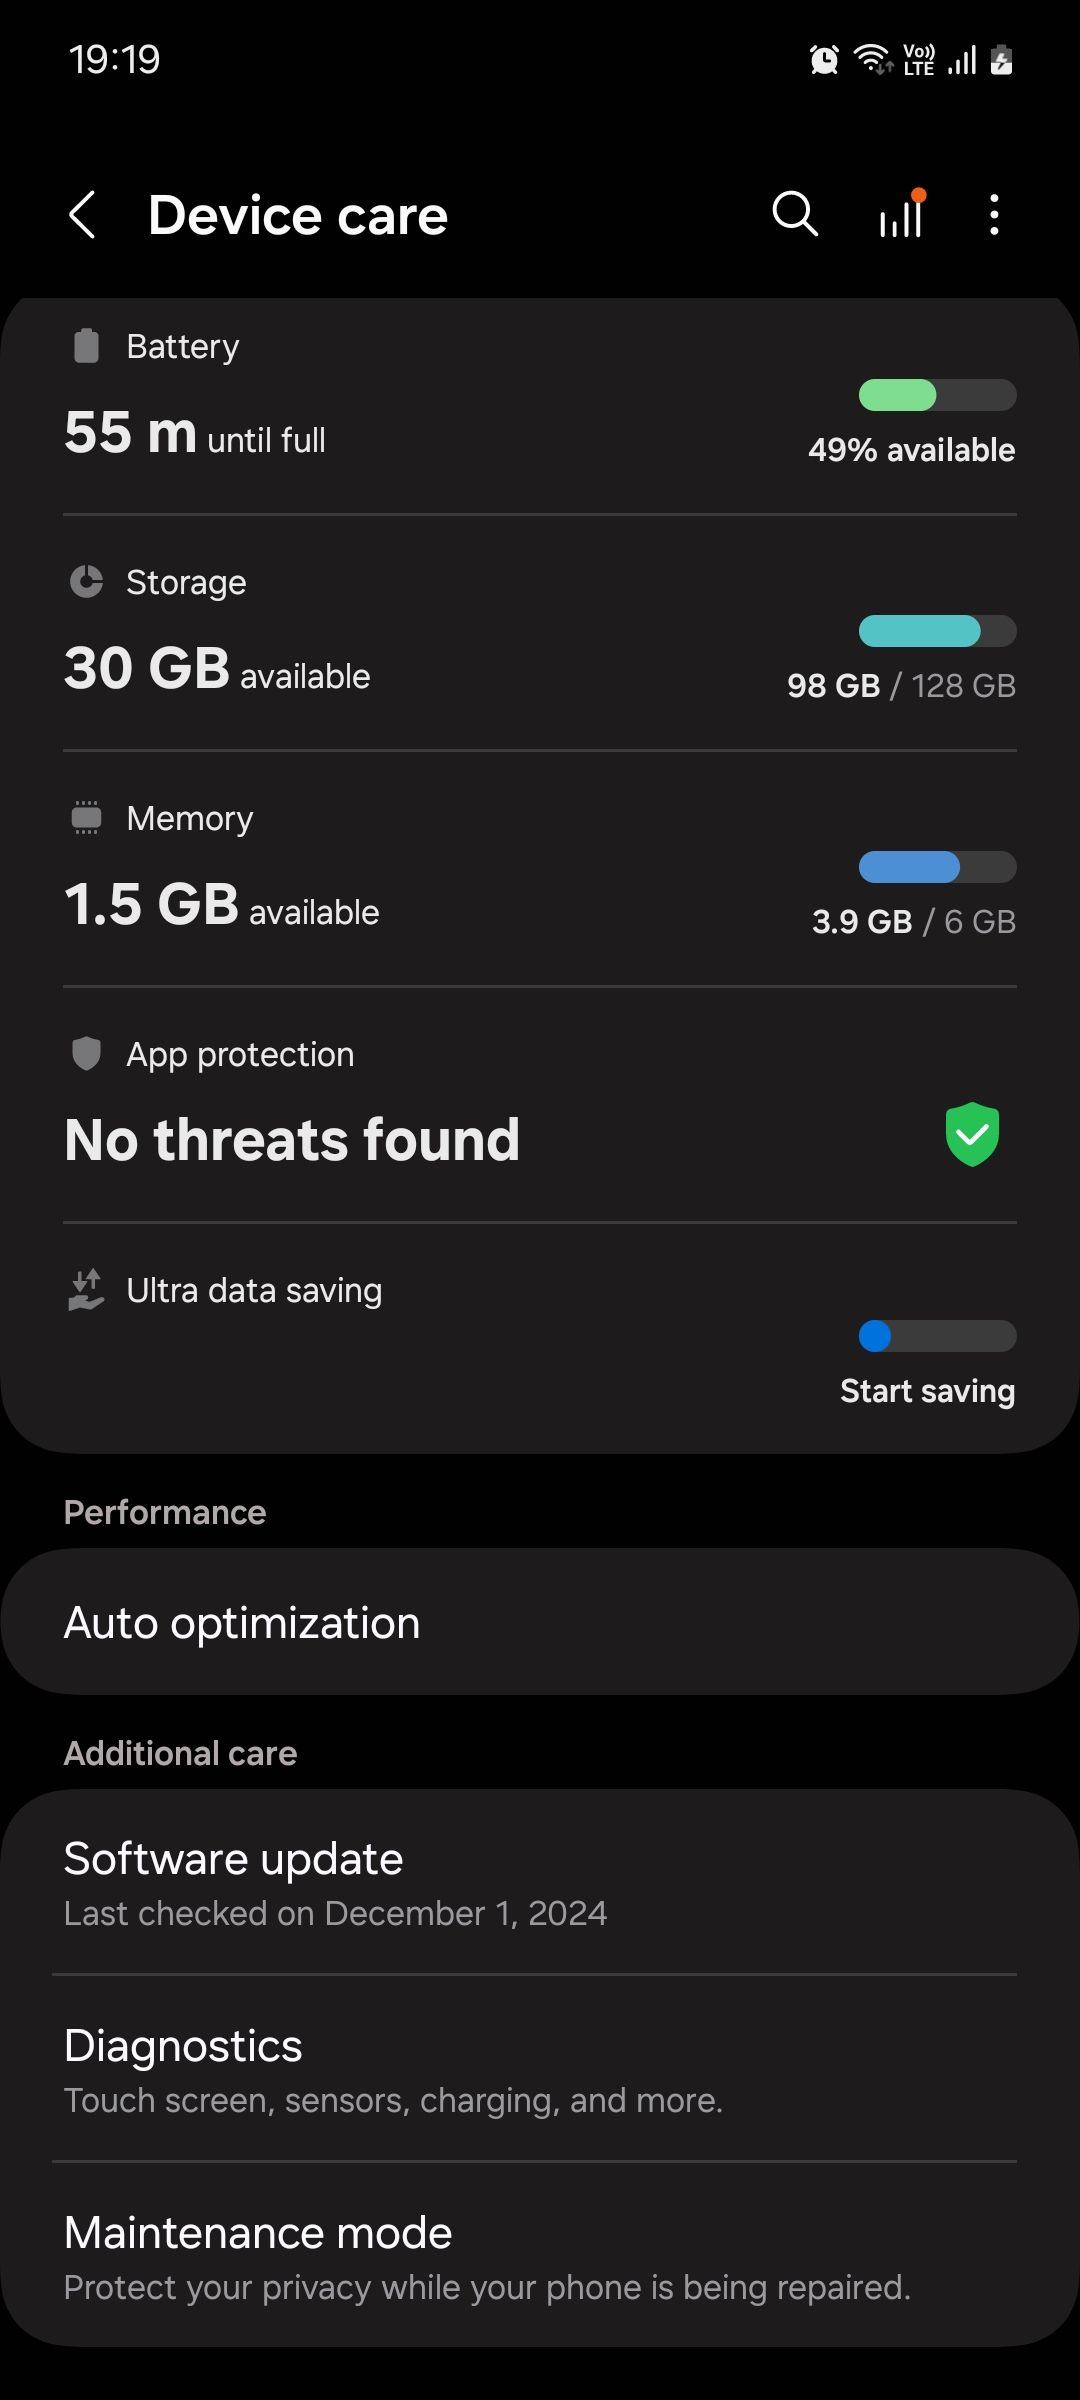Image resolution: width=1080 pixels, height=2400 pixels.
Task: Open the signal bars report icon
Action: (901, 214)
